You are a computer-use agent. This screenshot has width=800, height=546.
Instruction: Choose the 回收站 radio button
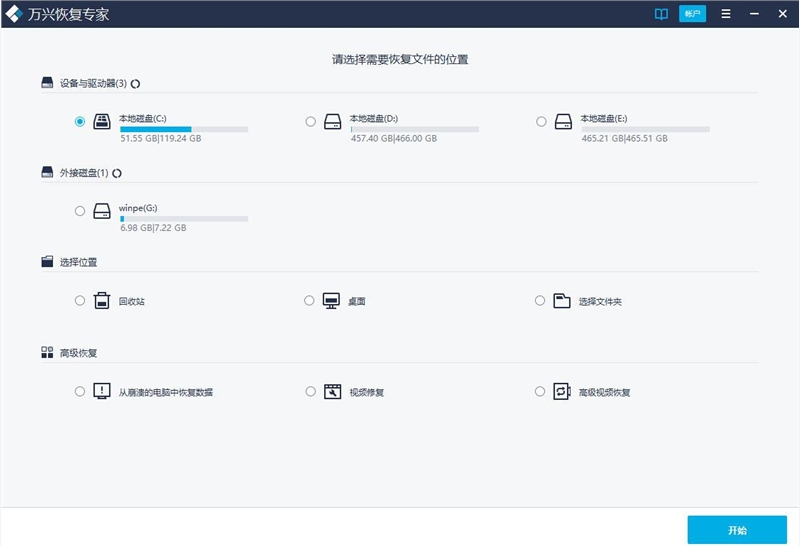tap(80, 301)
